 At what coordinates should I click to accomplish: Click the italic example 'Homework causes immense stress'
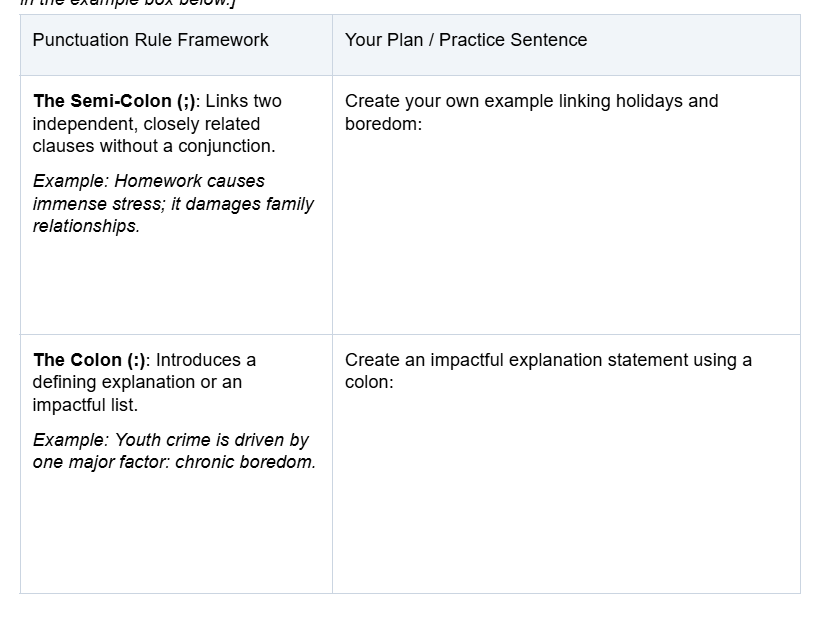pyautogui.click(x=149, y=192)
